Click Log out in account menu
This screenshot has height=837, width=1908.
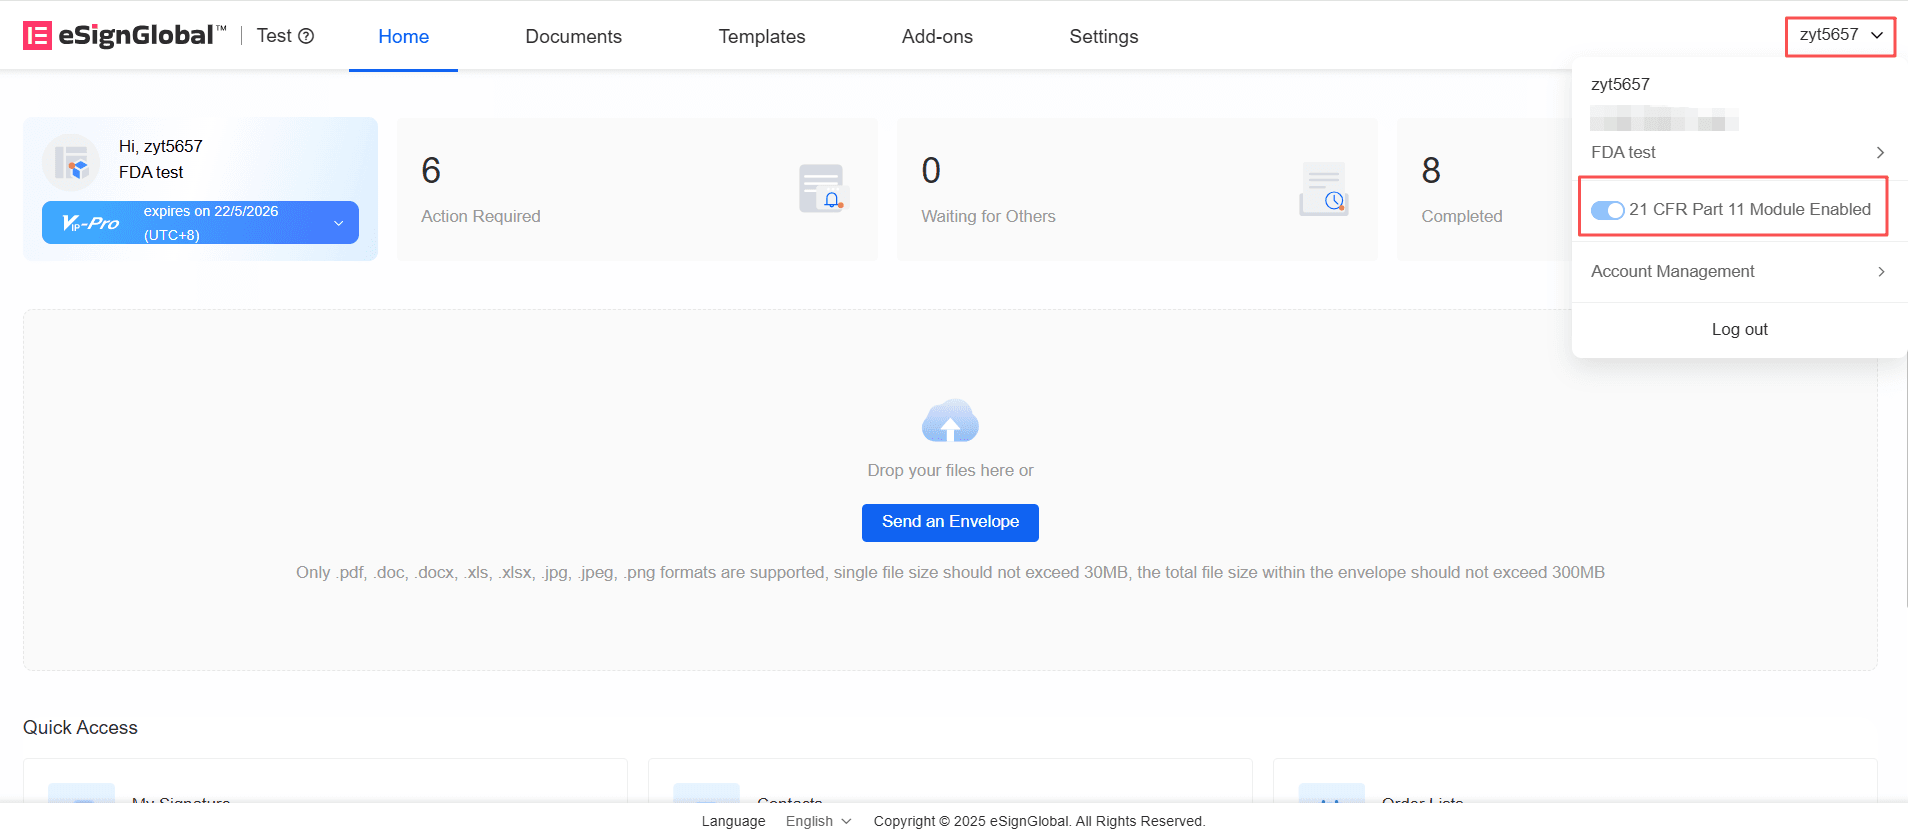[x=1739, y=330]
